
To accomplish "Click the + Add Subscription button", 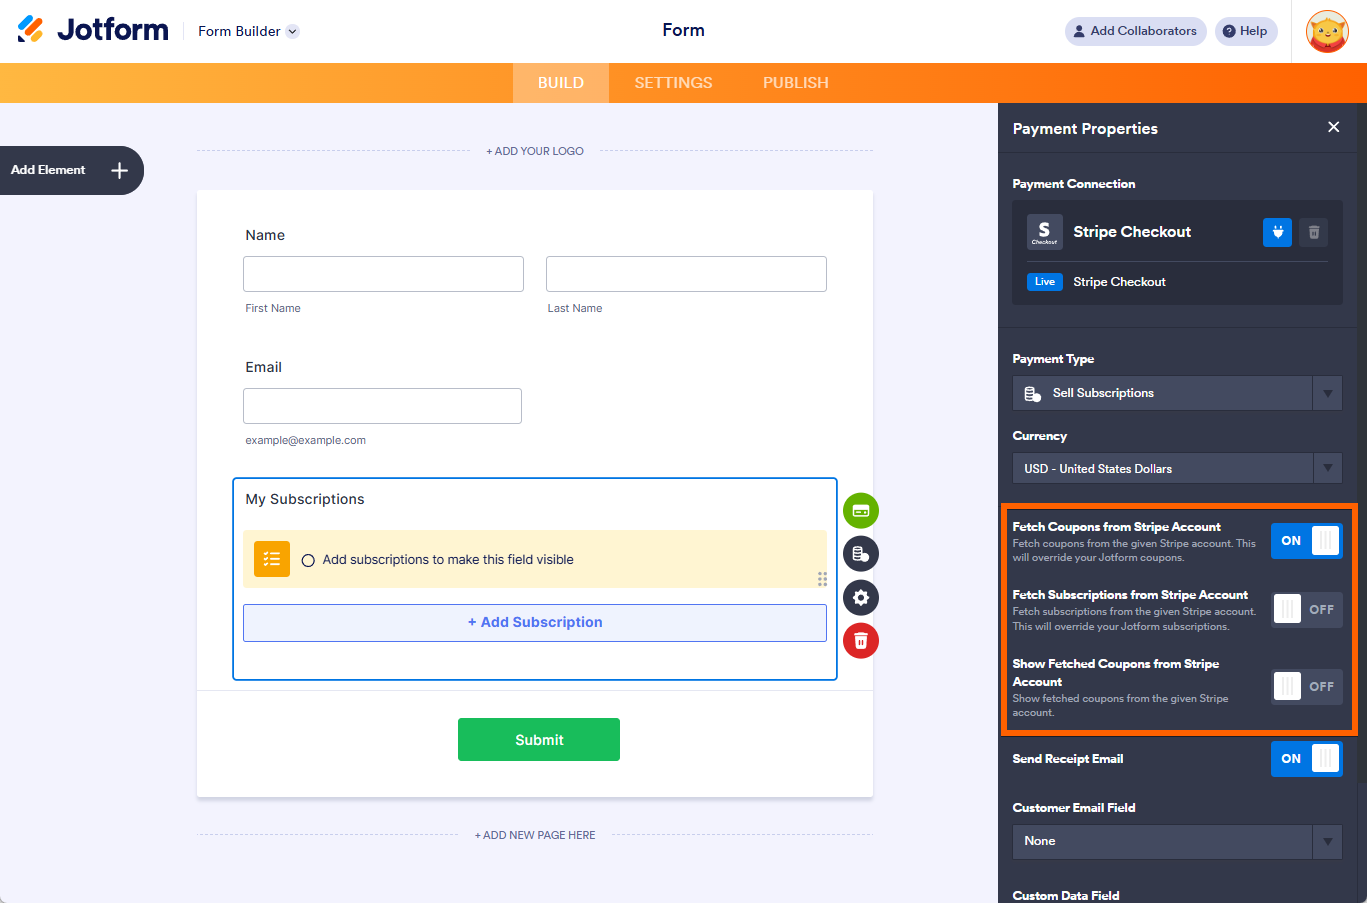I will click(535, 622).
